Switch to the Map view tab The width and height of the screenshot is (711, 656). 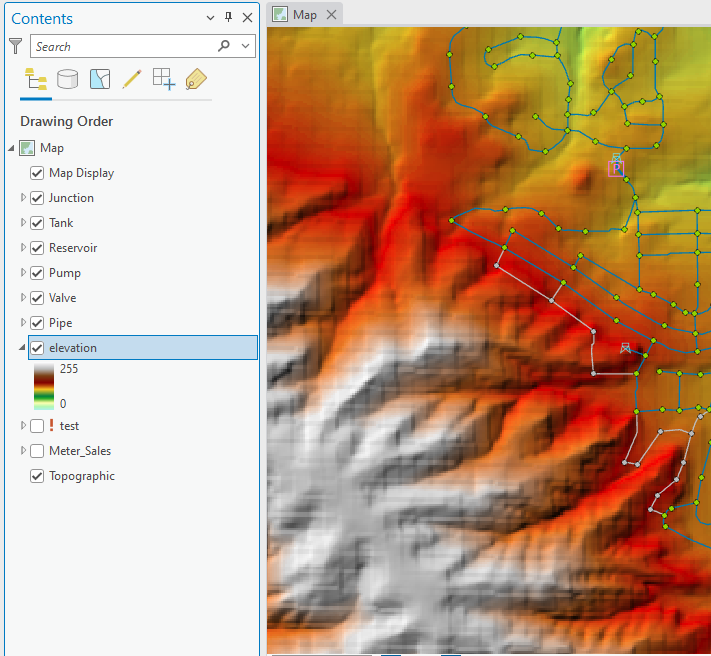point(305,15)
